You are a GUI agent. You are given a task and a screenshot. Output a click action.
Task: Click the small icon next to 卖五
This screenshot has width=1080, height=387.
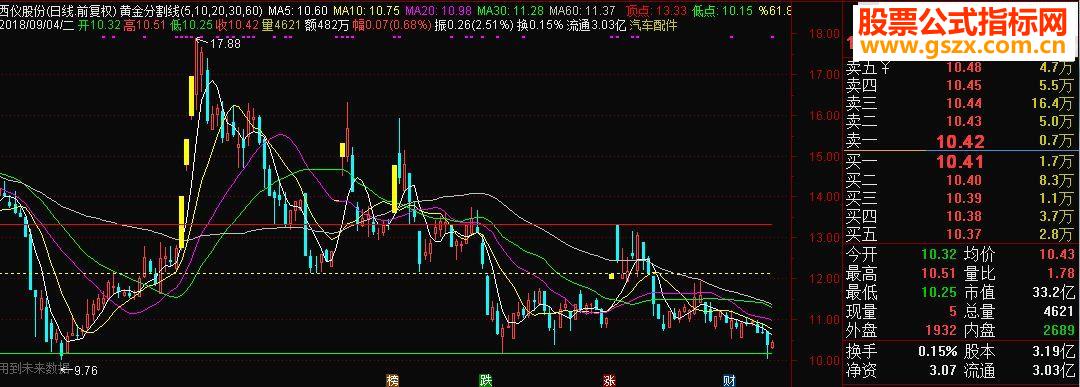(x=886, y=67)
